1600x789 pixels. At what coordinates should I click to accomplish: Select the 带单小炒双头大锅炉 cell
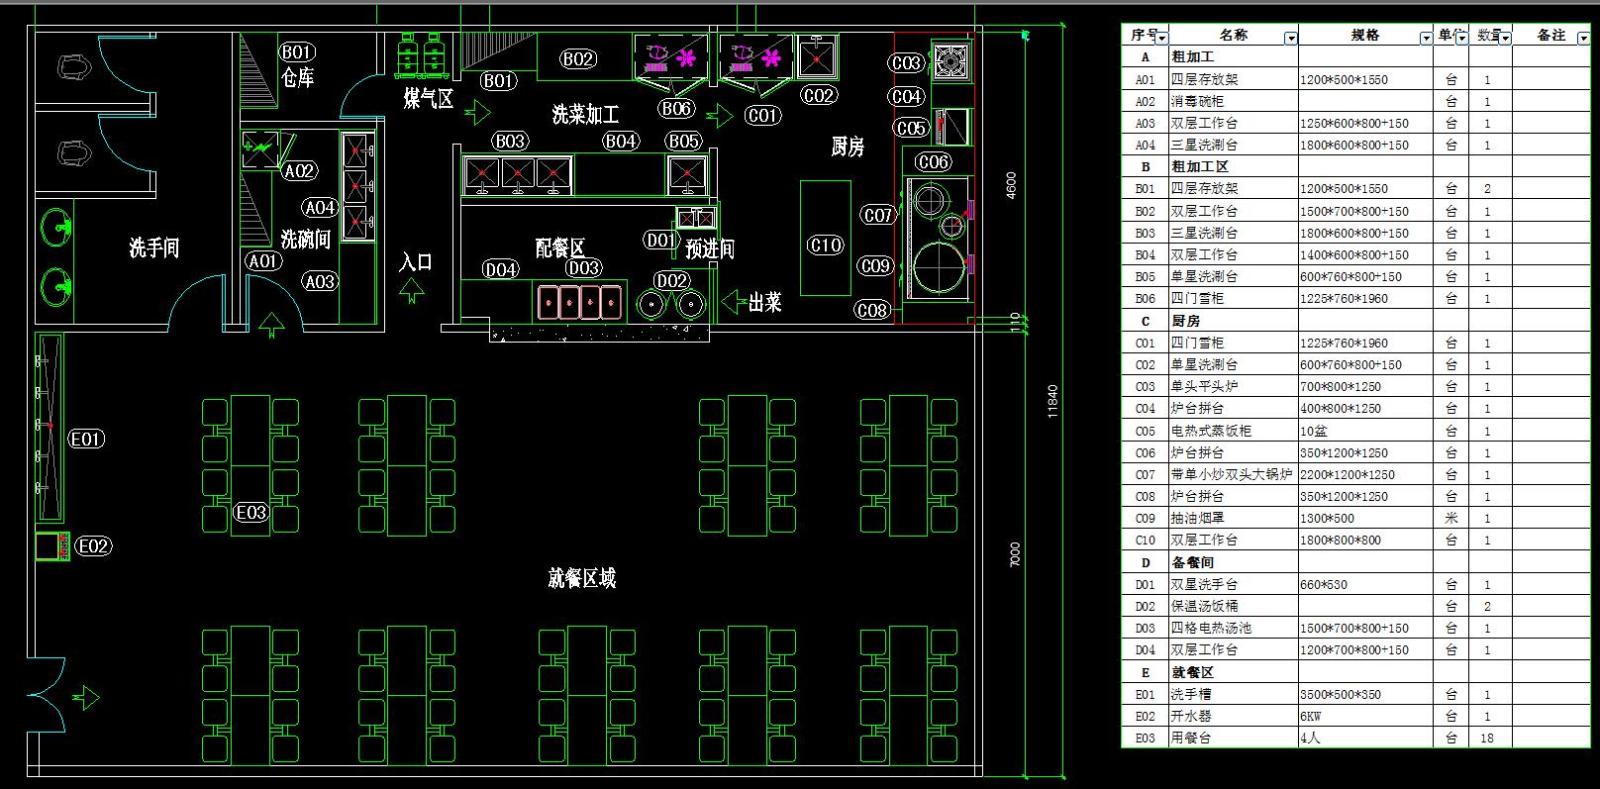click(1234, 474)
